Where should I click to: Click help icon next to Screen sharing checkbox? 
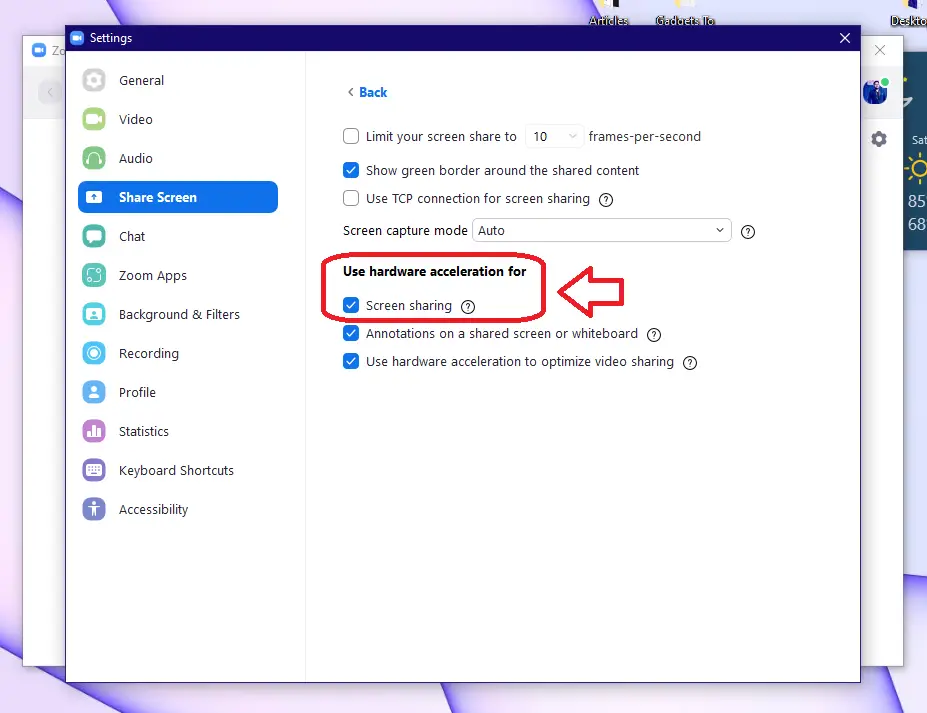tap(468, 307)
